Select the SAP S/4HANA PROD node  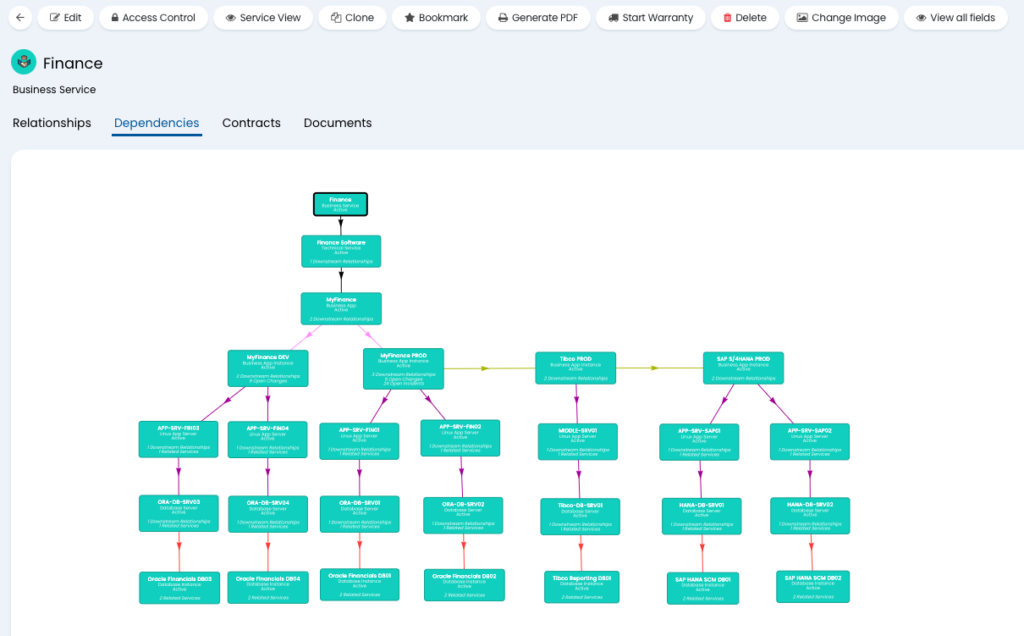[x=743, y=367]
